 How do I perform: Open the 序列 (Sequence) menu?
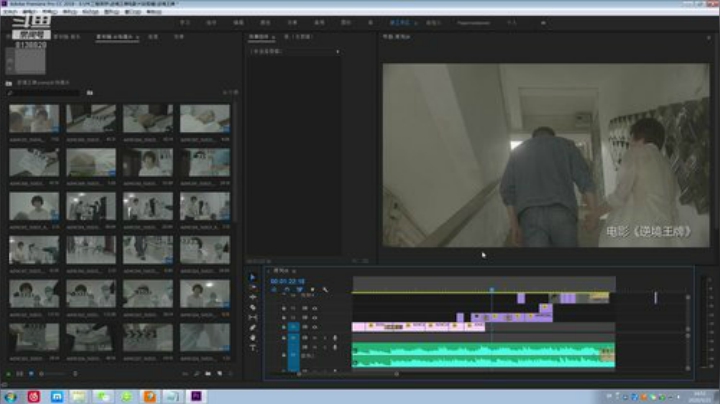[70, 12]
